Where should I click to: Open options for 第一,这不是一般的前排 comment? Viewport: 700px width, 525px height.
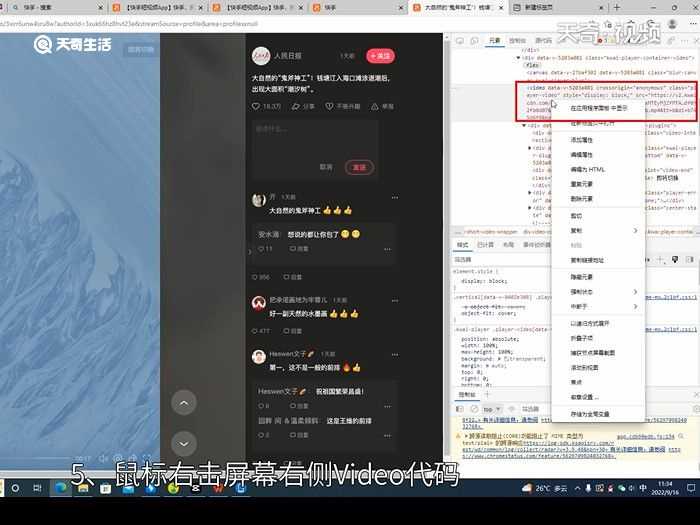click(395, 355)
